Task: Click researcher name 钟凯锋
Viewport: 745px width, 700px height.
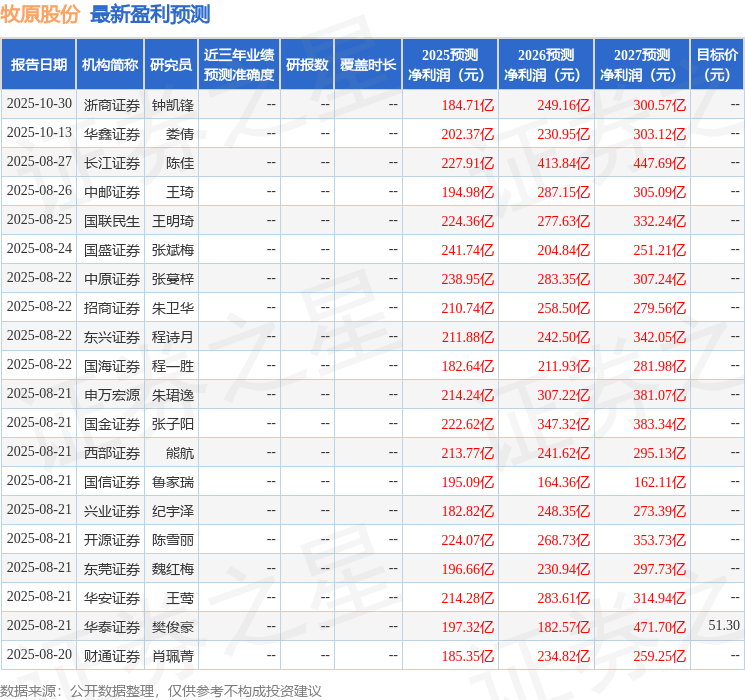Action: pos(173,105)
